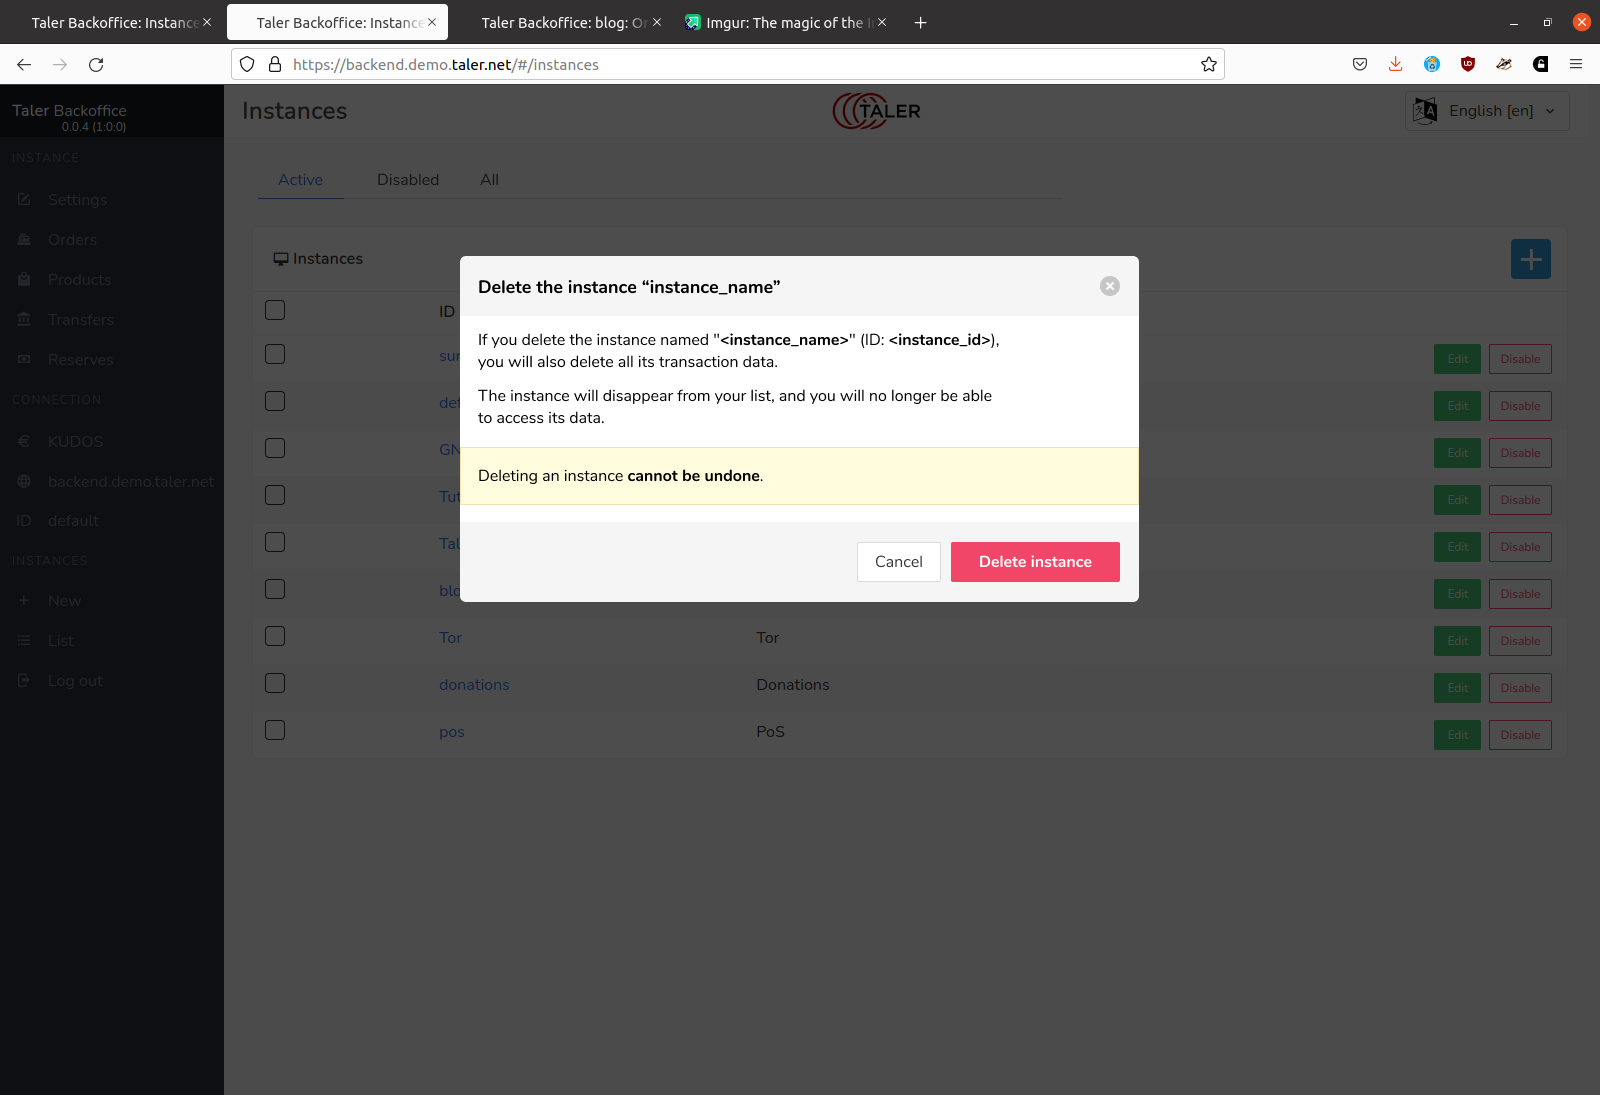Click the plus icon to add instance
Viewport: 1600px width, 1095px height.
coord(1530,260)
